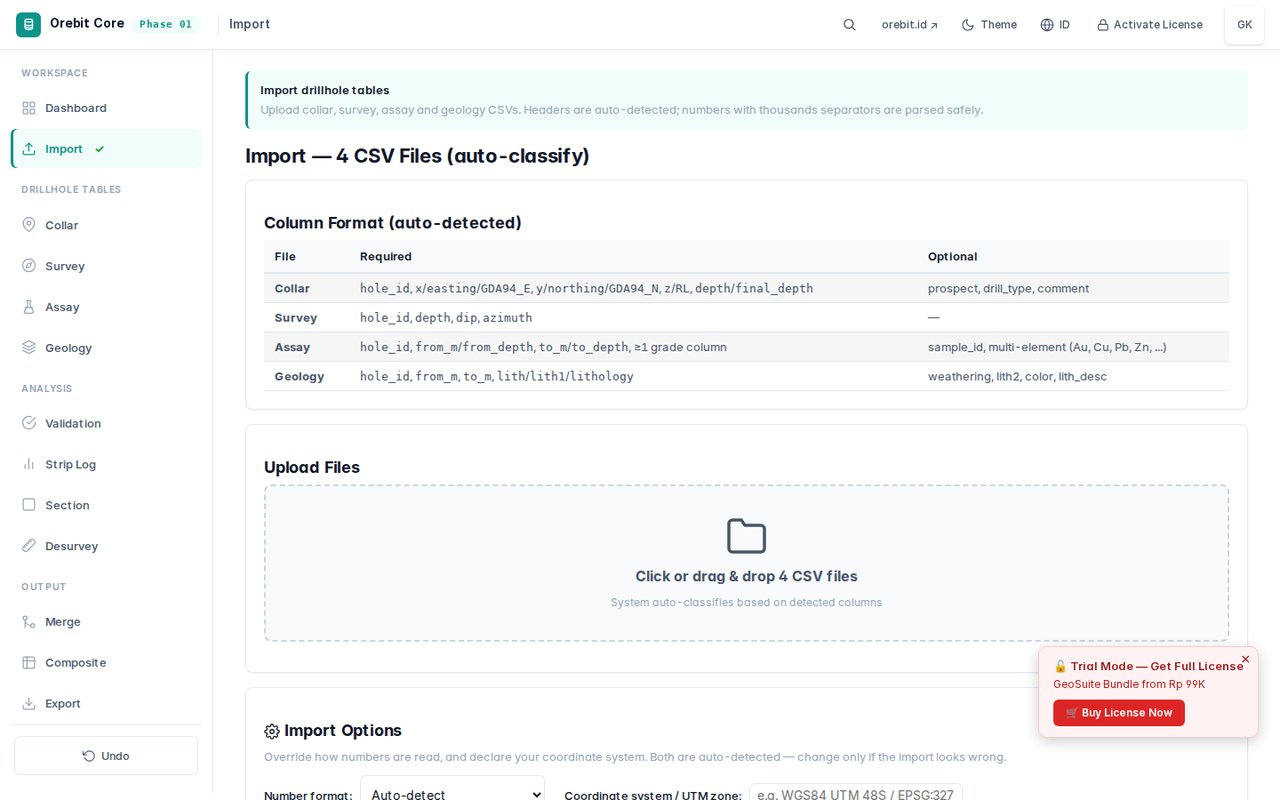Image resolution: width=1280 pixels, height=800 pixels.
Task: Go to the Collar table
Action: 106,225
